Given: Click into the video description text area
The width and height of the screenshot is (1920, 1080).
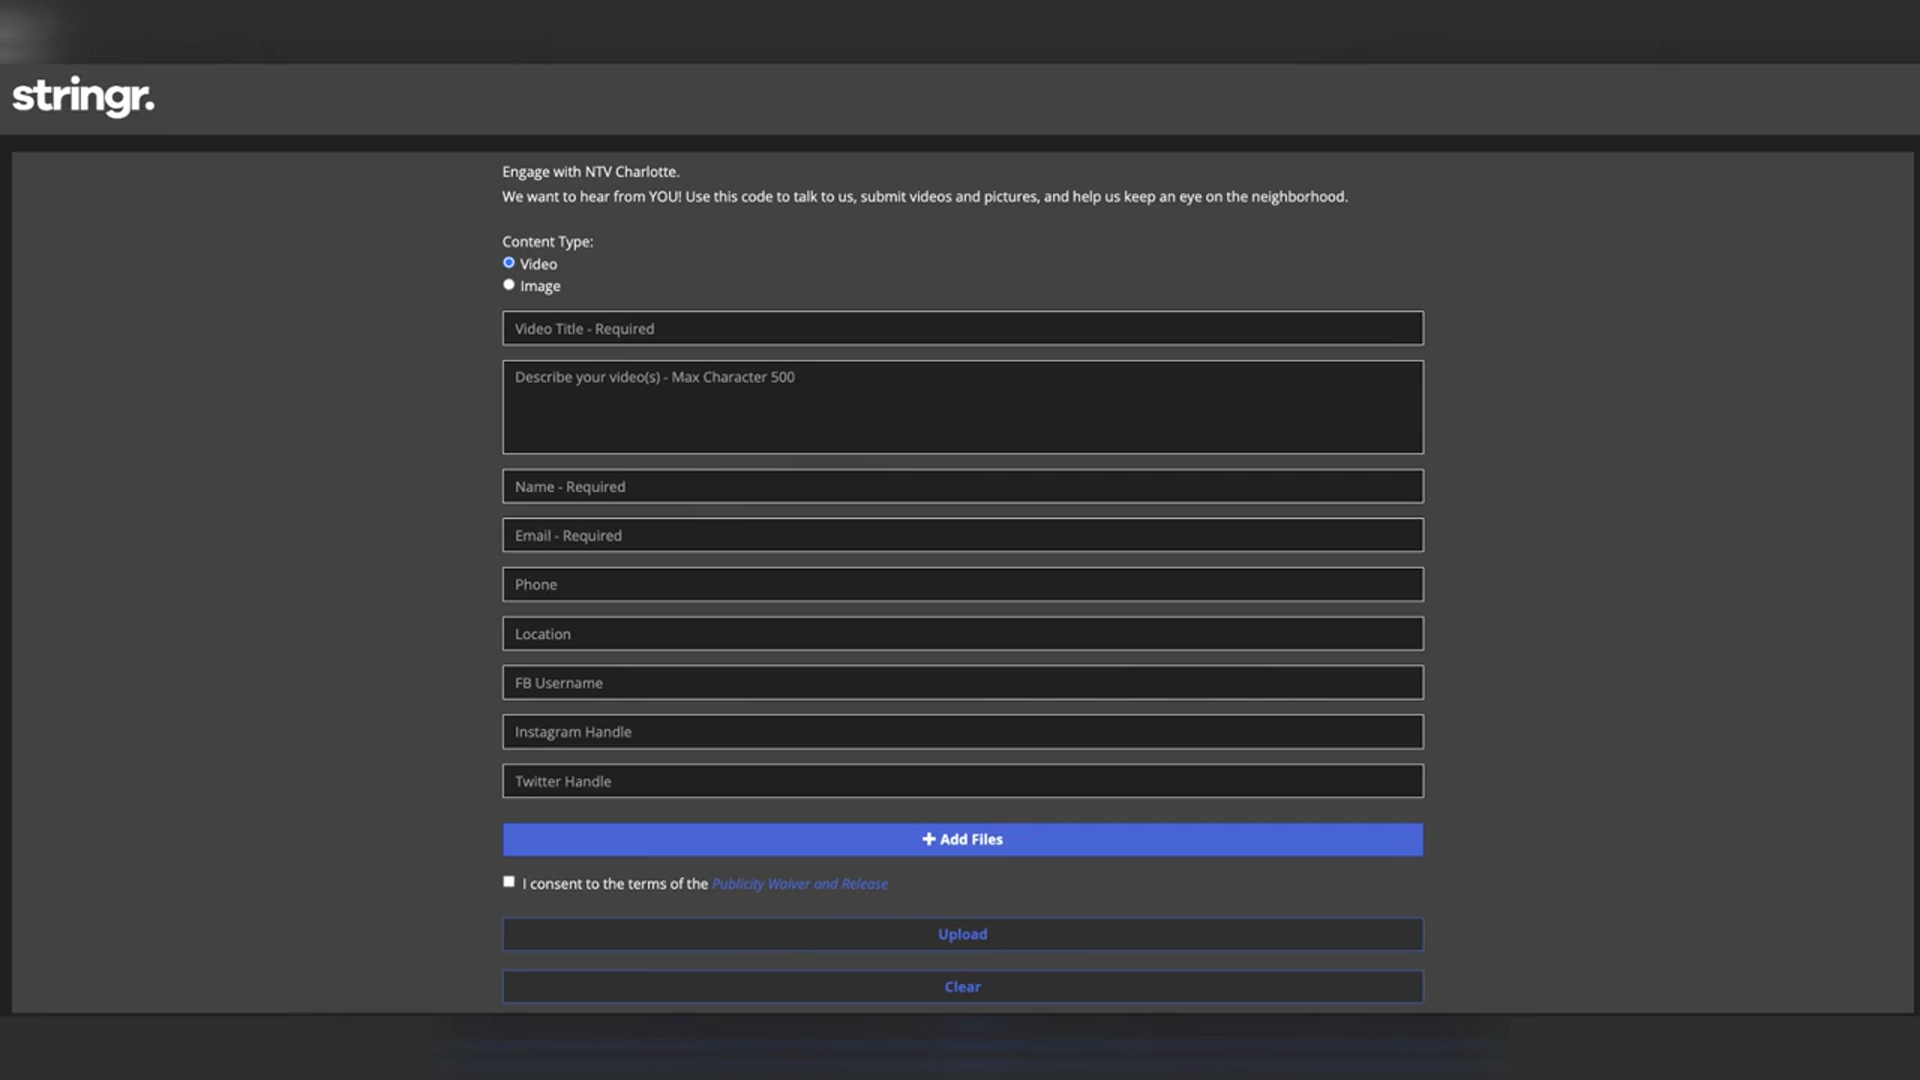Looking at the screenshot, I should (x=962, y=408).
